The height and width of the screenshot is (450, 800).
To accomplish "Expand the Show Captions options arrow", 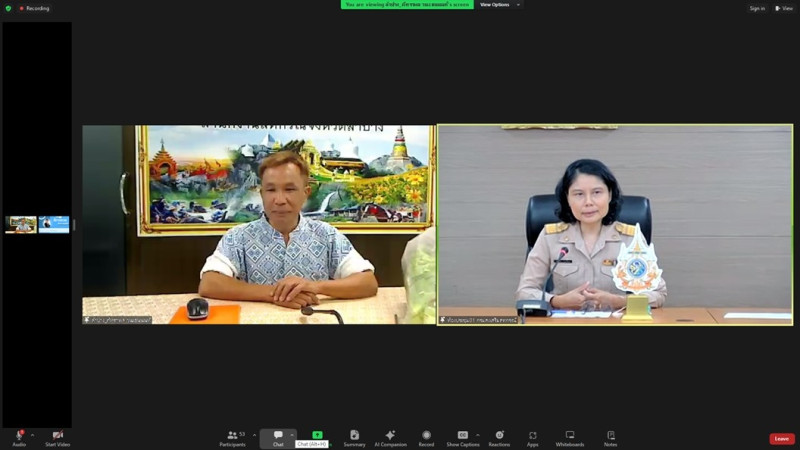I will click(478, 435).
